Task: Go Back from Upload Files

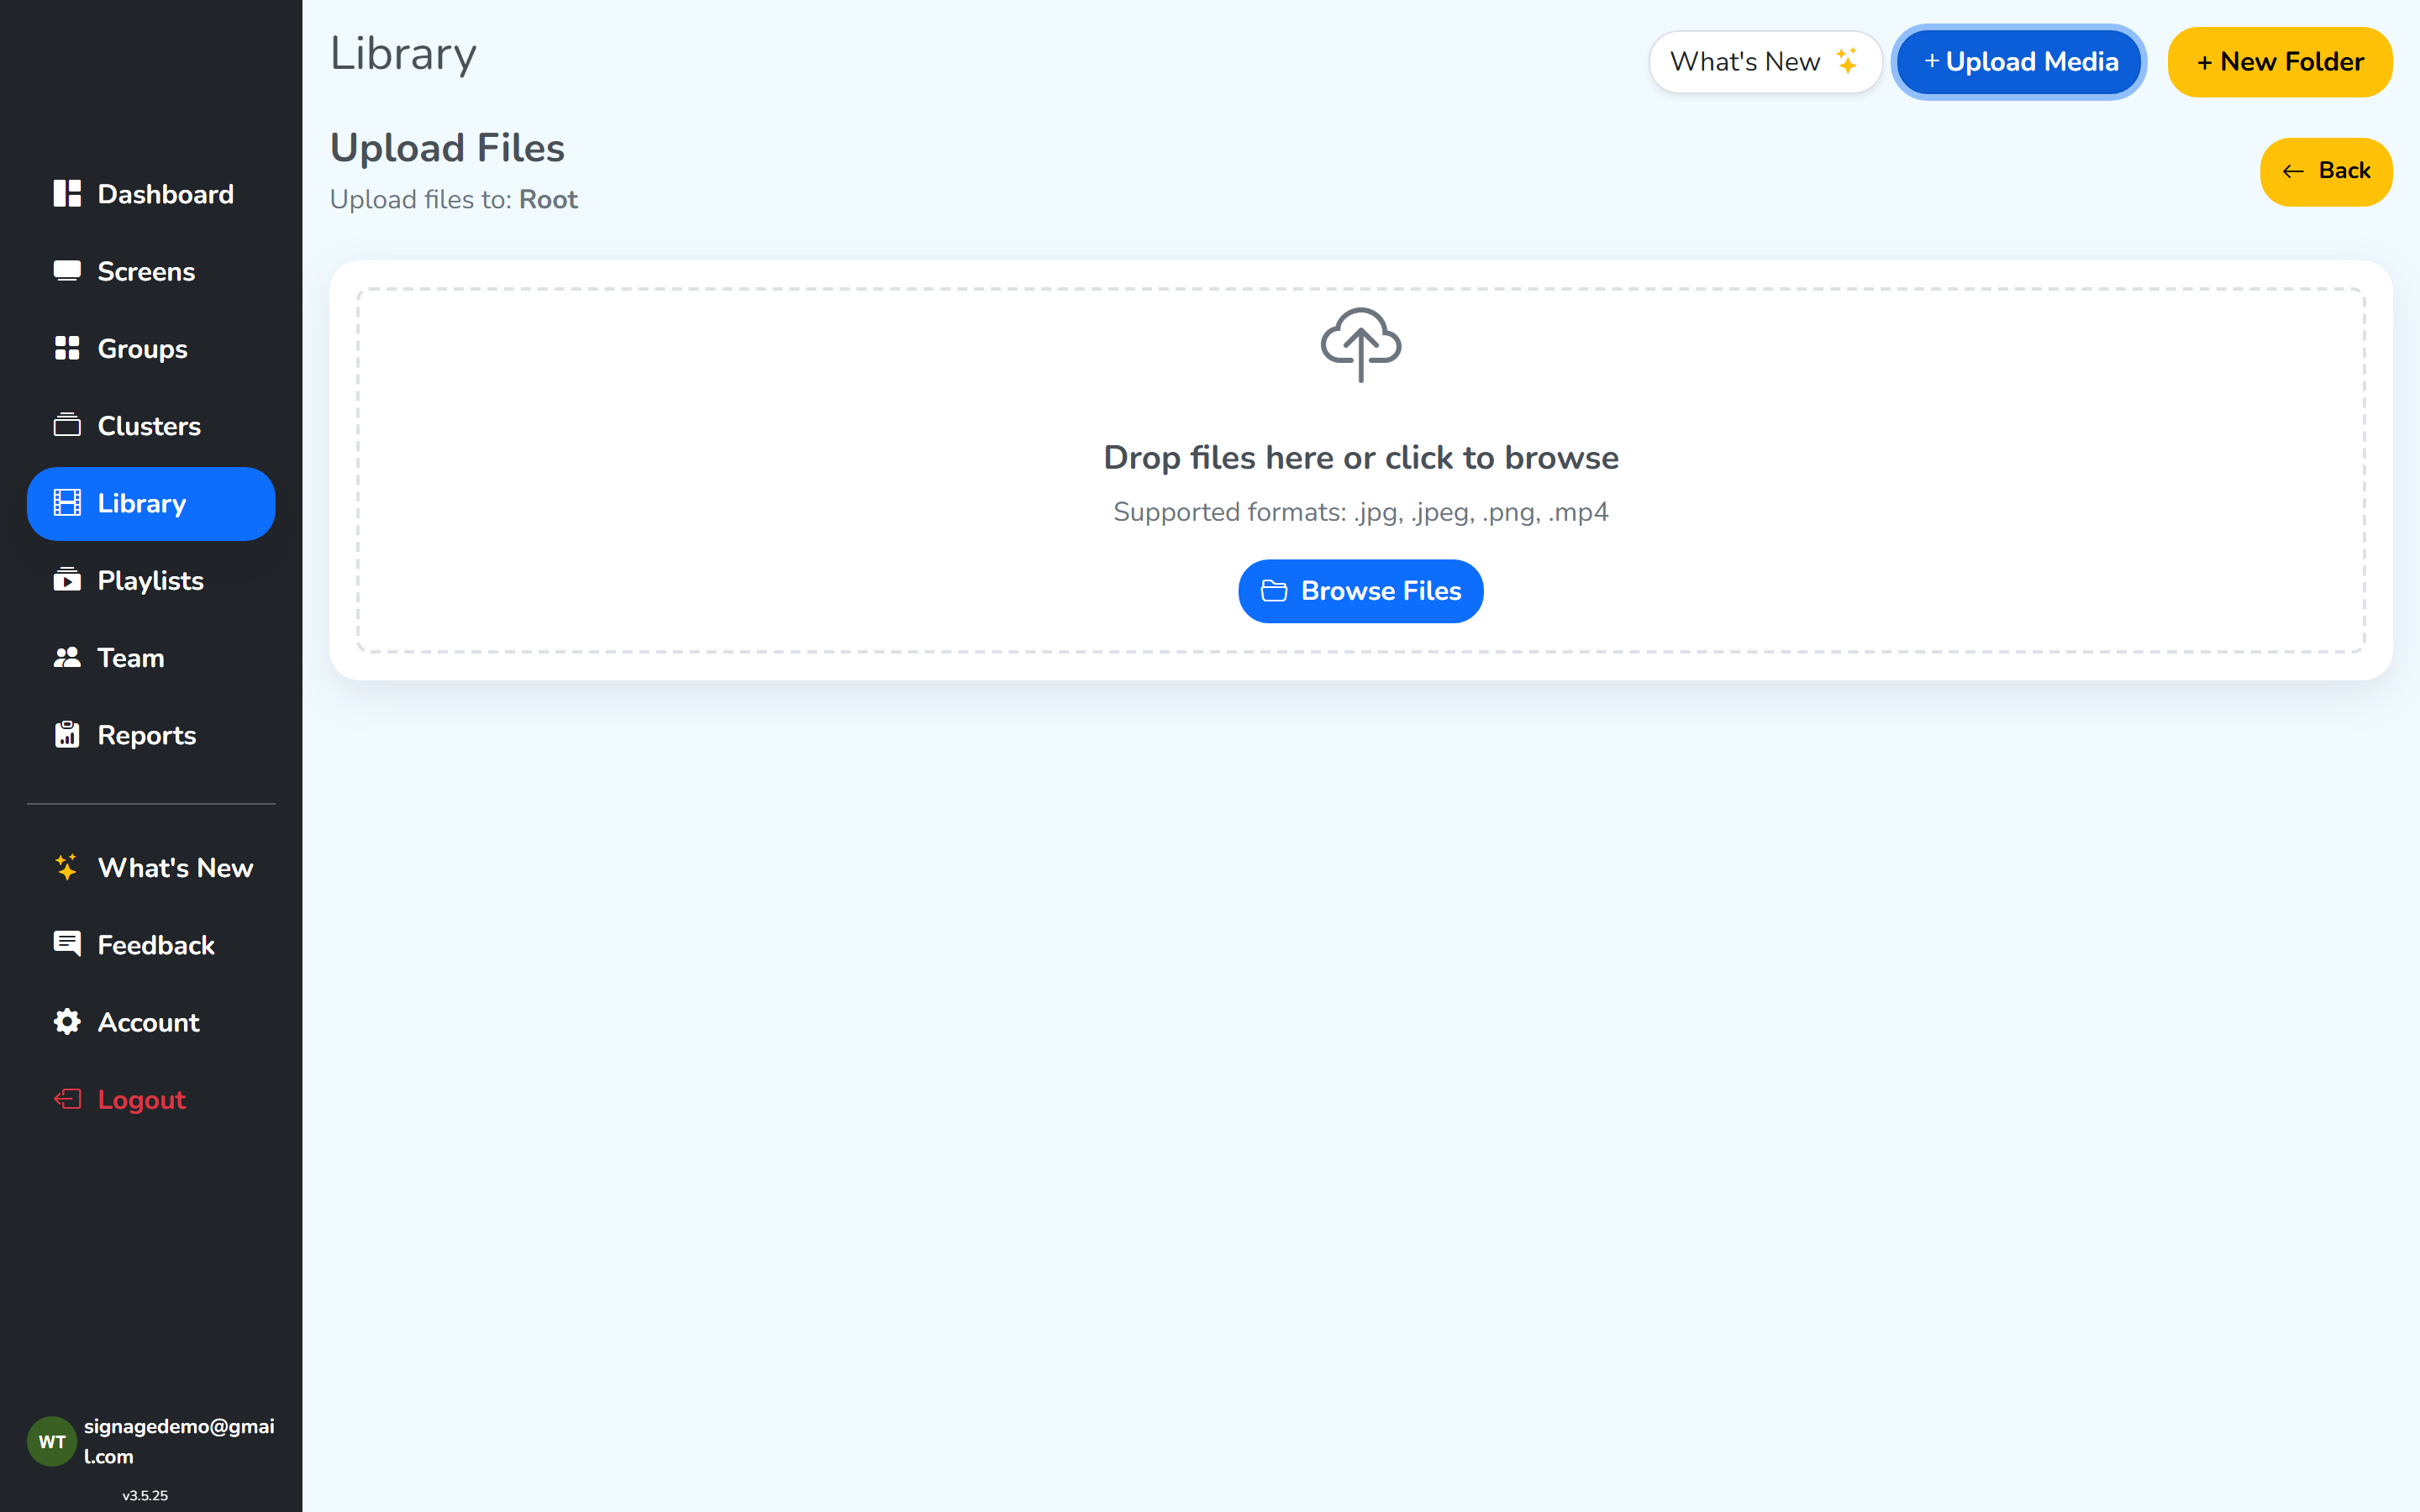Action: point(2326,171)
